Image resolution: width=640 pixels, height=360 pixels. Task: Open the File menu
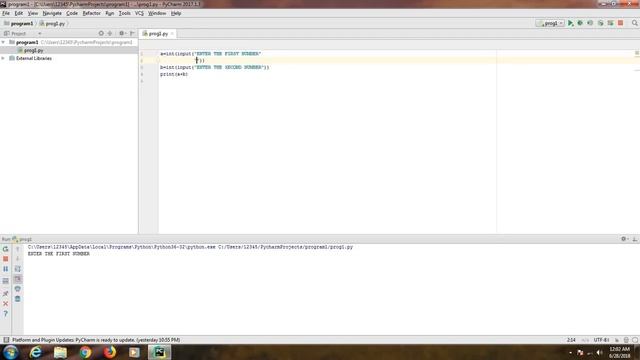6,13
